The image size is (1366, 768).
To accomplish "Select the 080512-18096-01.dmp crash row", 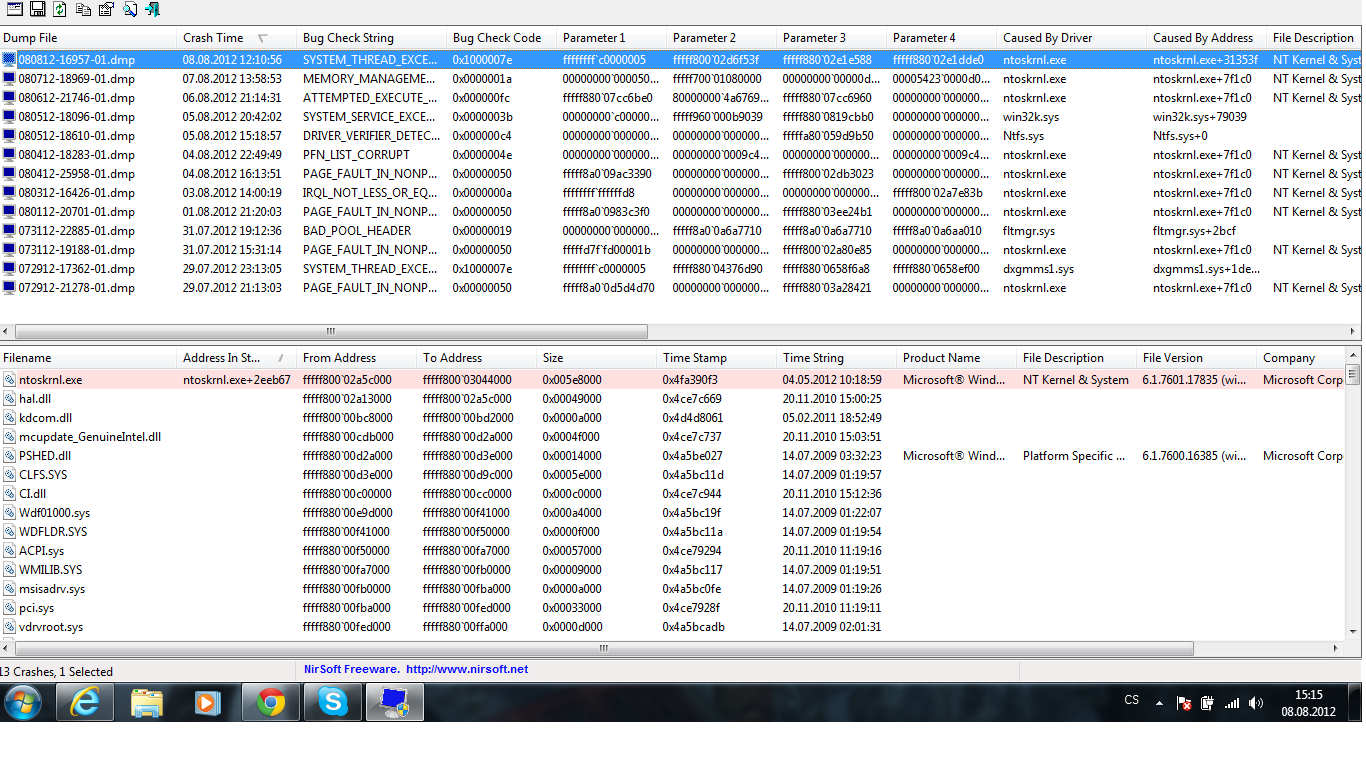I will coord(680,117).
